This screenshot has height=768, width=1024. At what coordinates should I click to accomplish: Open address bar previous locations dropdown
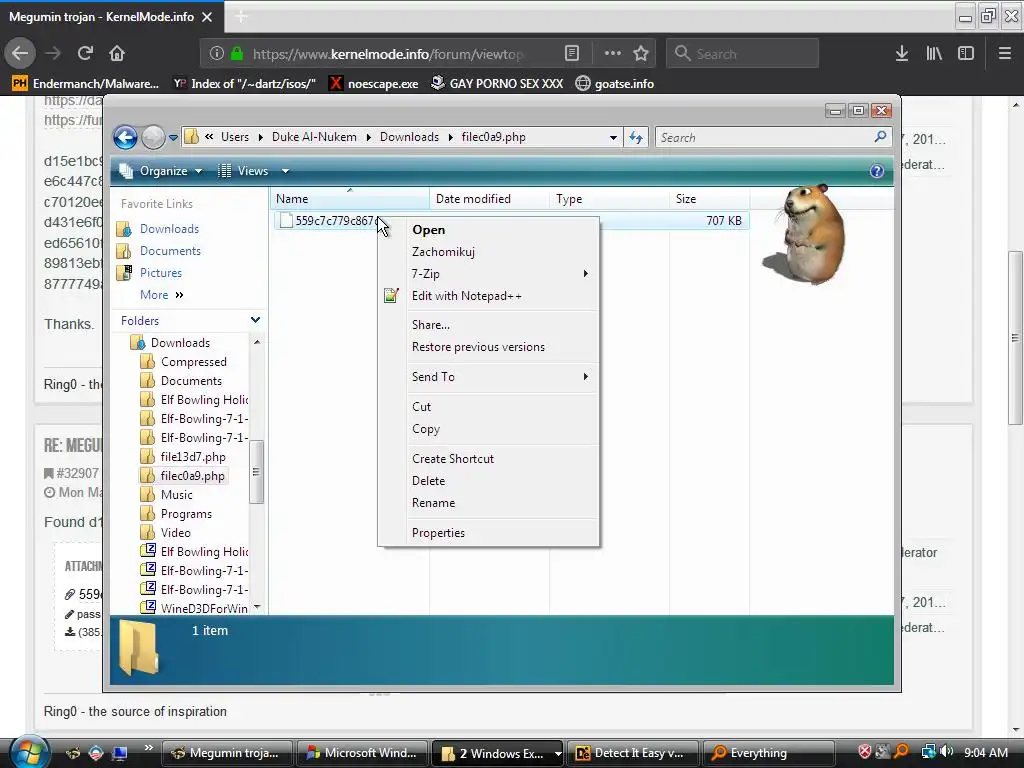(613, 138)
